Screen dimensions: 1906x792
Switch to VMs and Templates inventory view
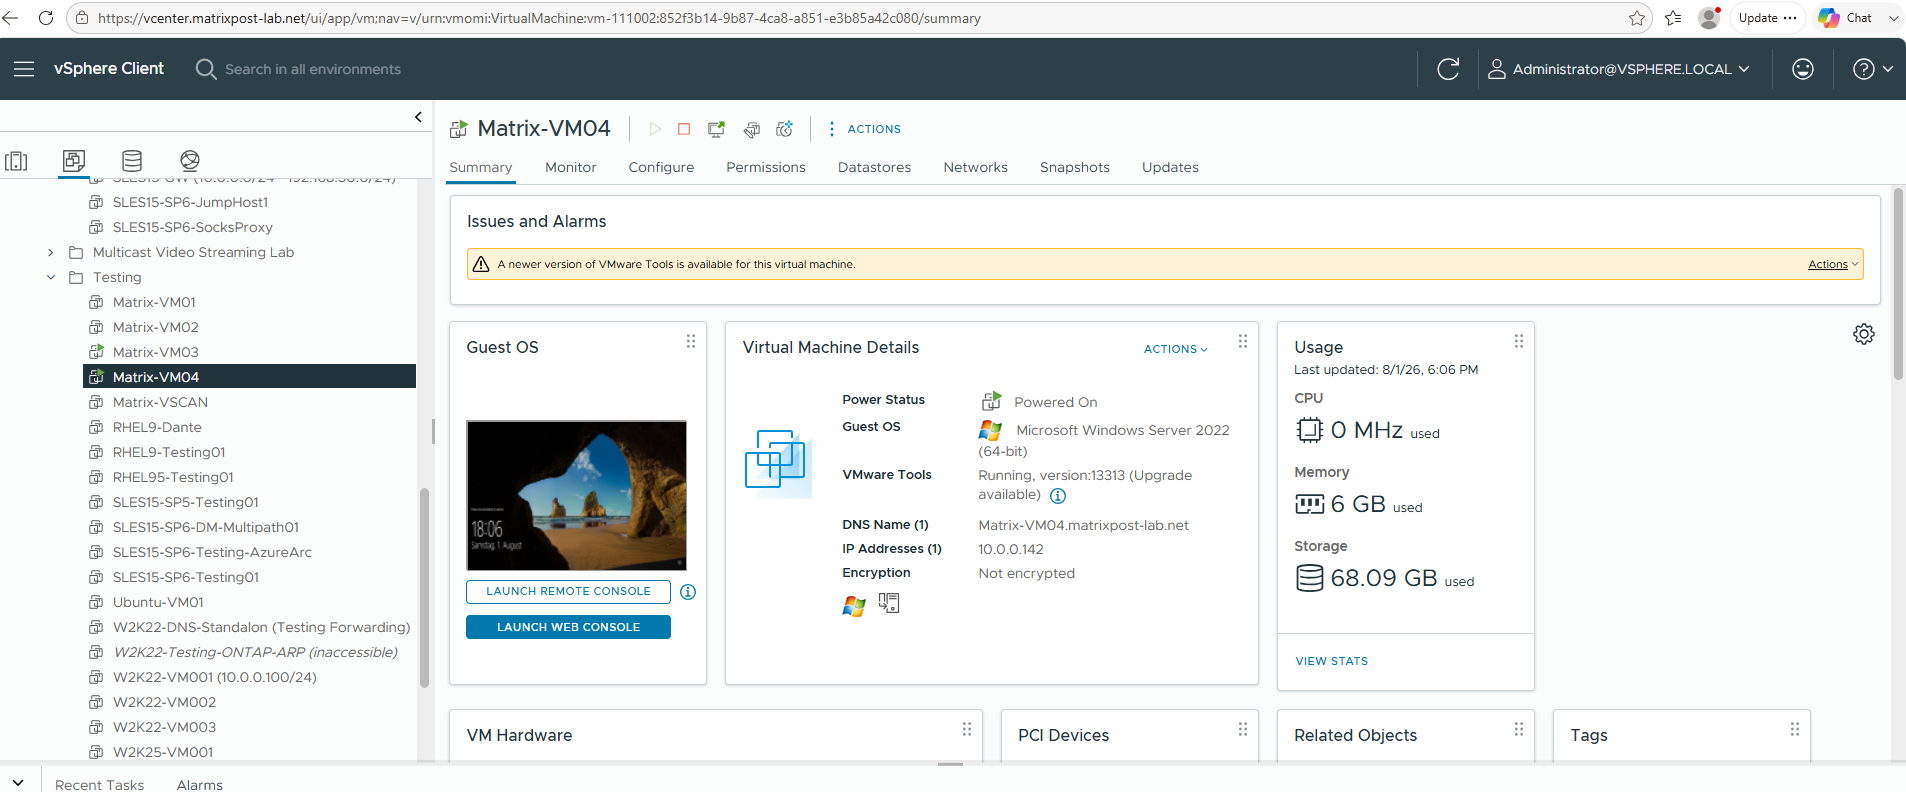74,160
